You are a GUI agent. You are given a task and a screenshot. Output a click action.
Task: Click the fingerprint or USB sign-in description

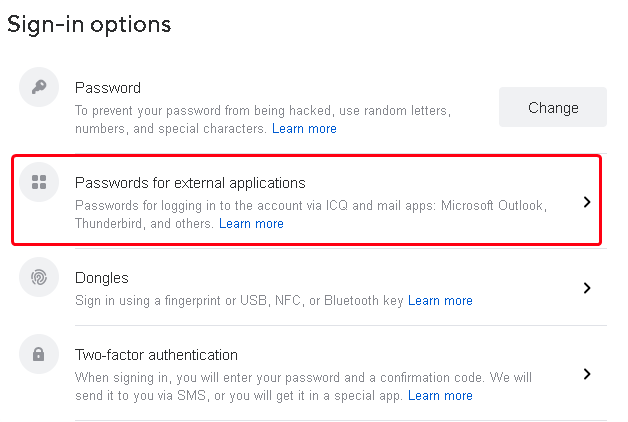coord(240,301)
